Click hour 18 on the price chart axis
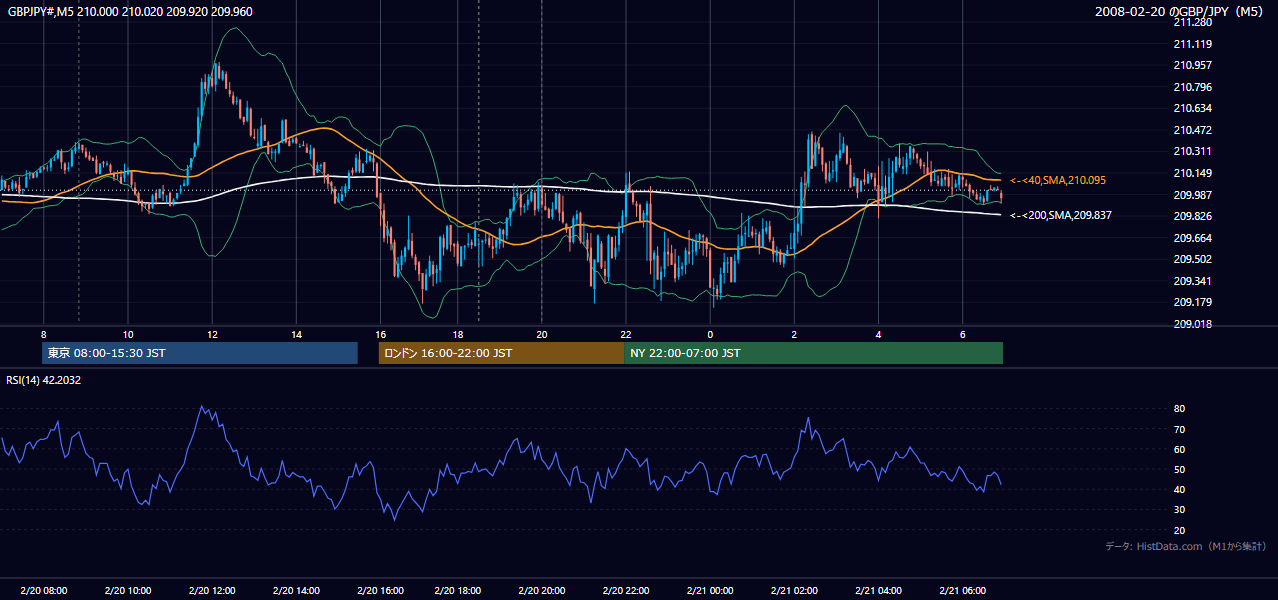 (x=457, y=334)
